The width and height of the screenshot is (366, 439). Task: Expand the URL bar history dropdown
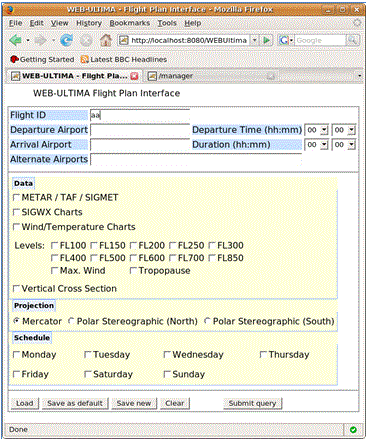coord(254,40)
